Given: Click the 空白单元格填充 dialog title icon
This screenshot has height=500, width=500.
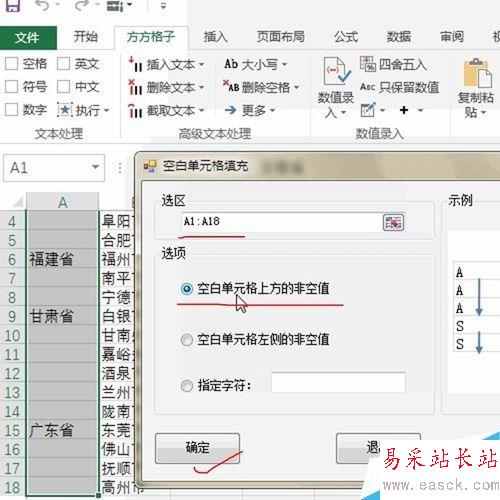Looking at the screenshot, I should pyautogui.click(x=149, y=166).
